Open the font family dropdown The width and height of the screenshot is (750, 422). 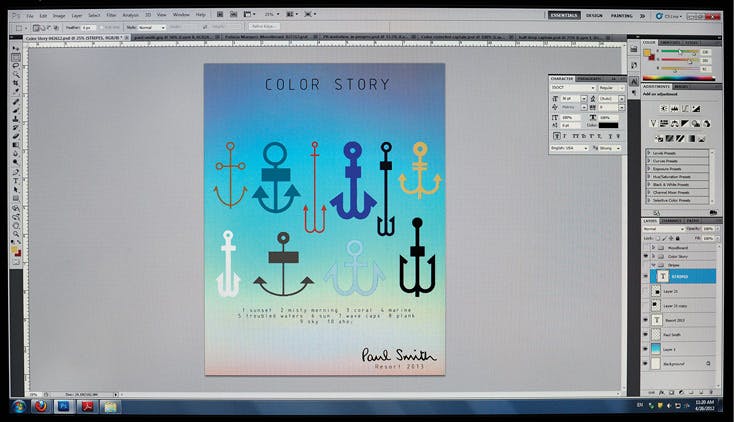(573, 88)
